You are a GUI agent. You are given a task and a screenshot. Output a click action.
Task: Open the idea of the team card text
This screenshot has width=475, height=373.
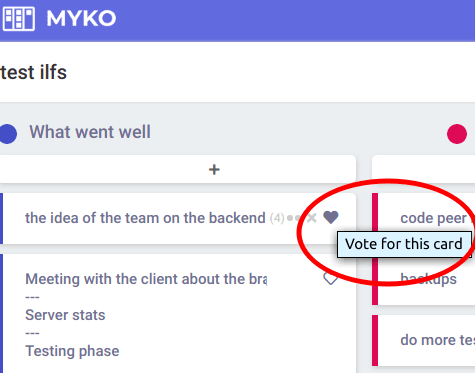pyautogui.click(x=145, y=218)
